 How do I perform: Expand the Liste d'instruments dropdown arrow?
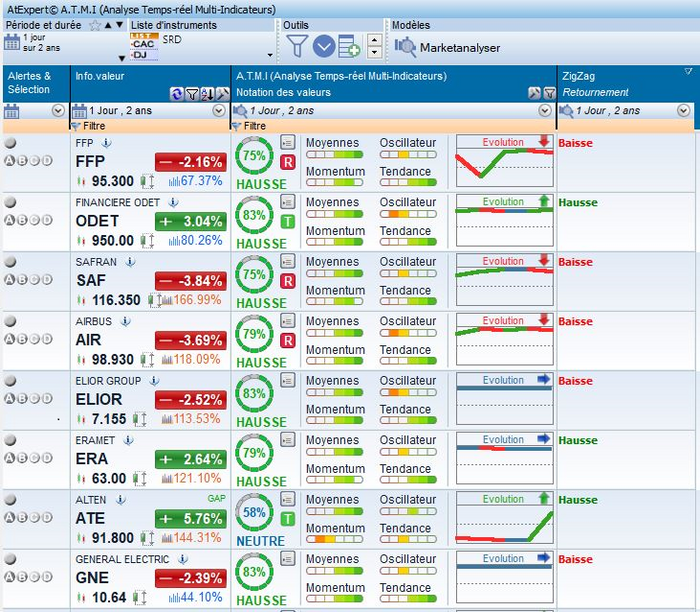tap(270, 55)
